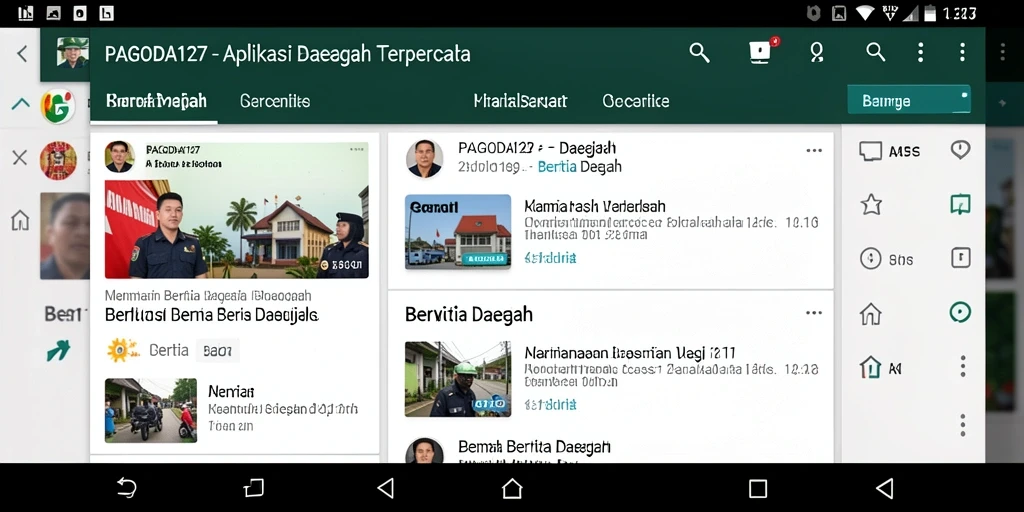Click the green bookmark-chat icon in the right panel
1024x512 pixels.
960,205
